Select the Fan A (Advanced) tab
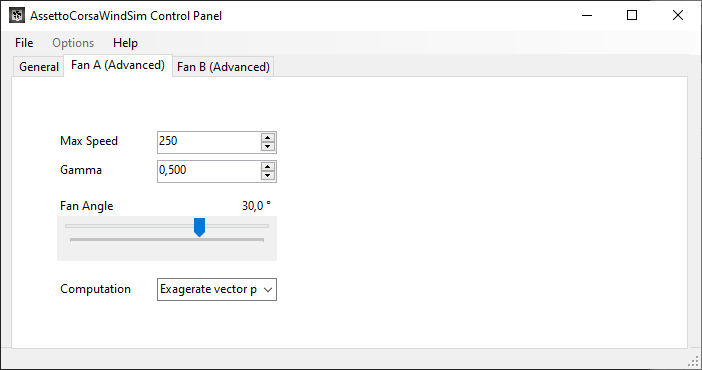This screenshot has width=702, height=370. pos(118,65)
